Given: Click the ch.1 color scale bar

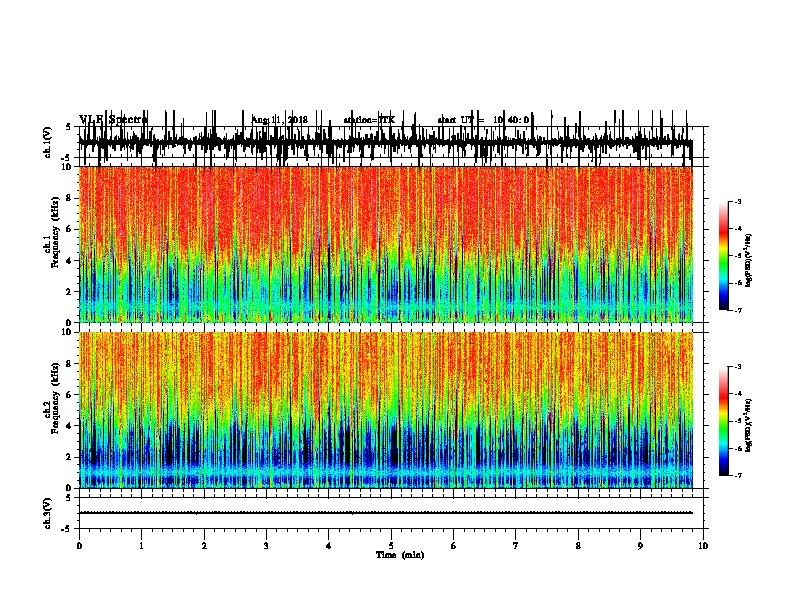Looking at the screenshot, I should pyautogui.click(x=724, y=256).
